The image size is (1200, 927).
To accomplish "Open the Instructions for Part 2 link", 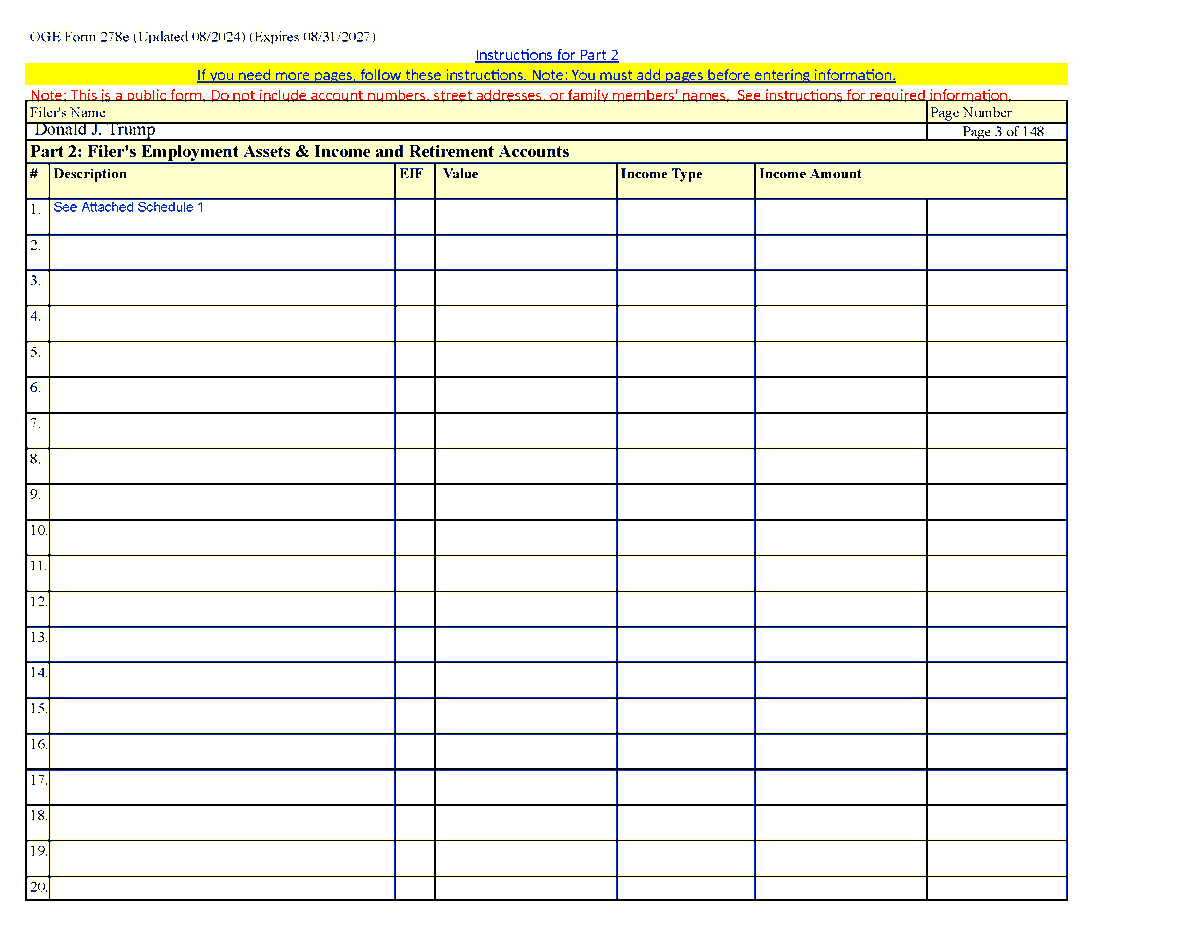I will pos(546,55).
